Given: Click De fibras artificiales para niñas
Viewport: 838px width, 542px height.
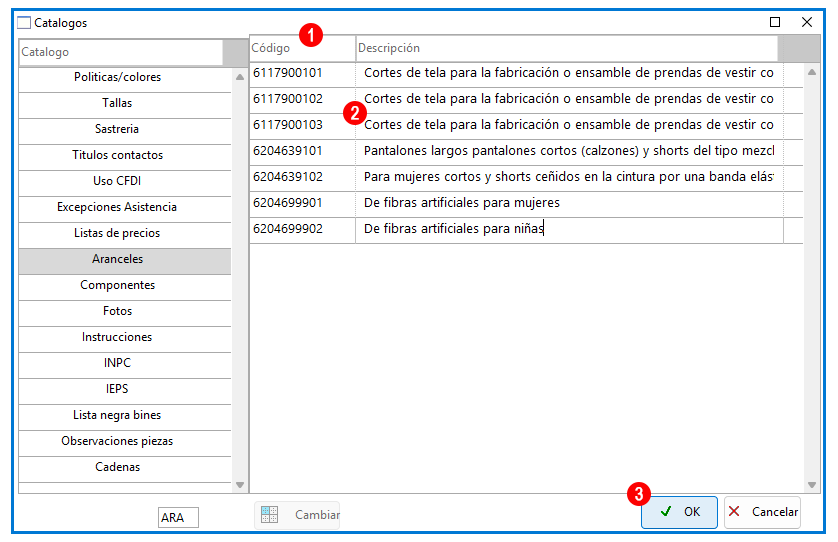Looking at the screenshot, I should (x=569, y=229).
